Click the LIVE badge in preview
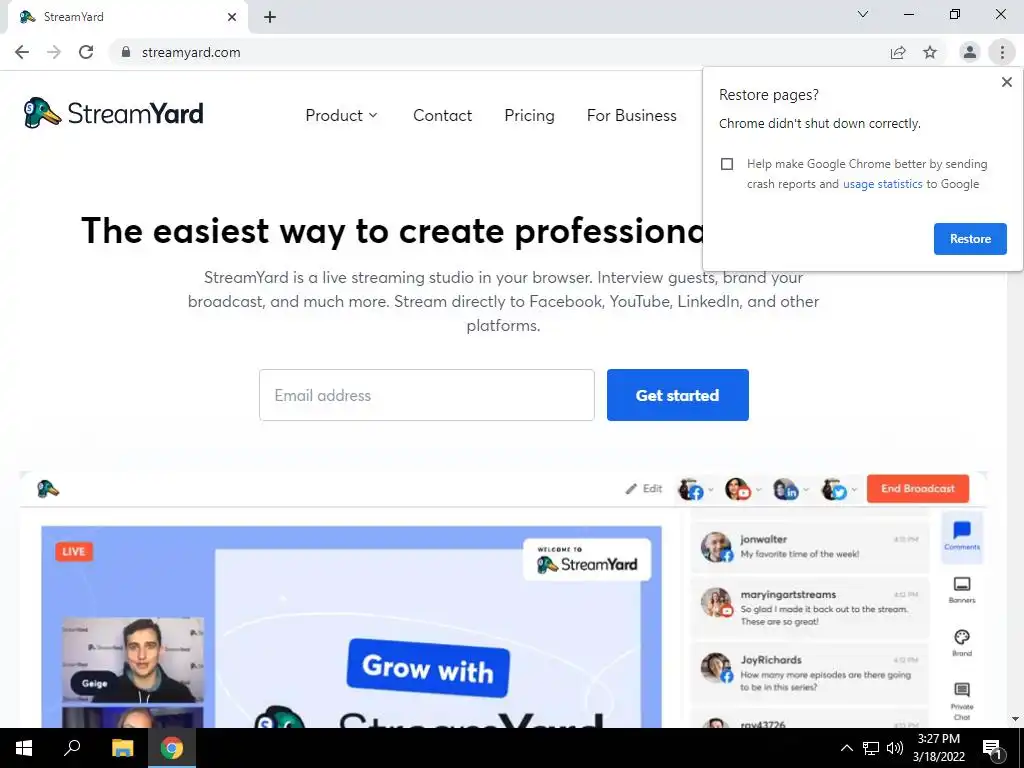The width and height of the screenshot is (1024, 768). coord(74,551)
